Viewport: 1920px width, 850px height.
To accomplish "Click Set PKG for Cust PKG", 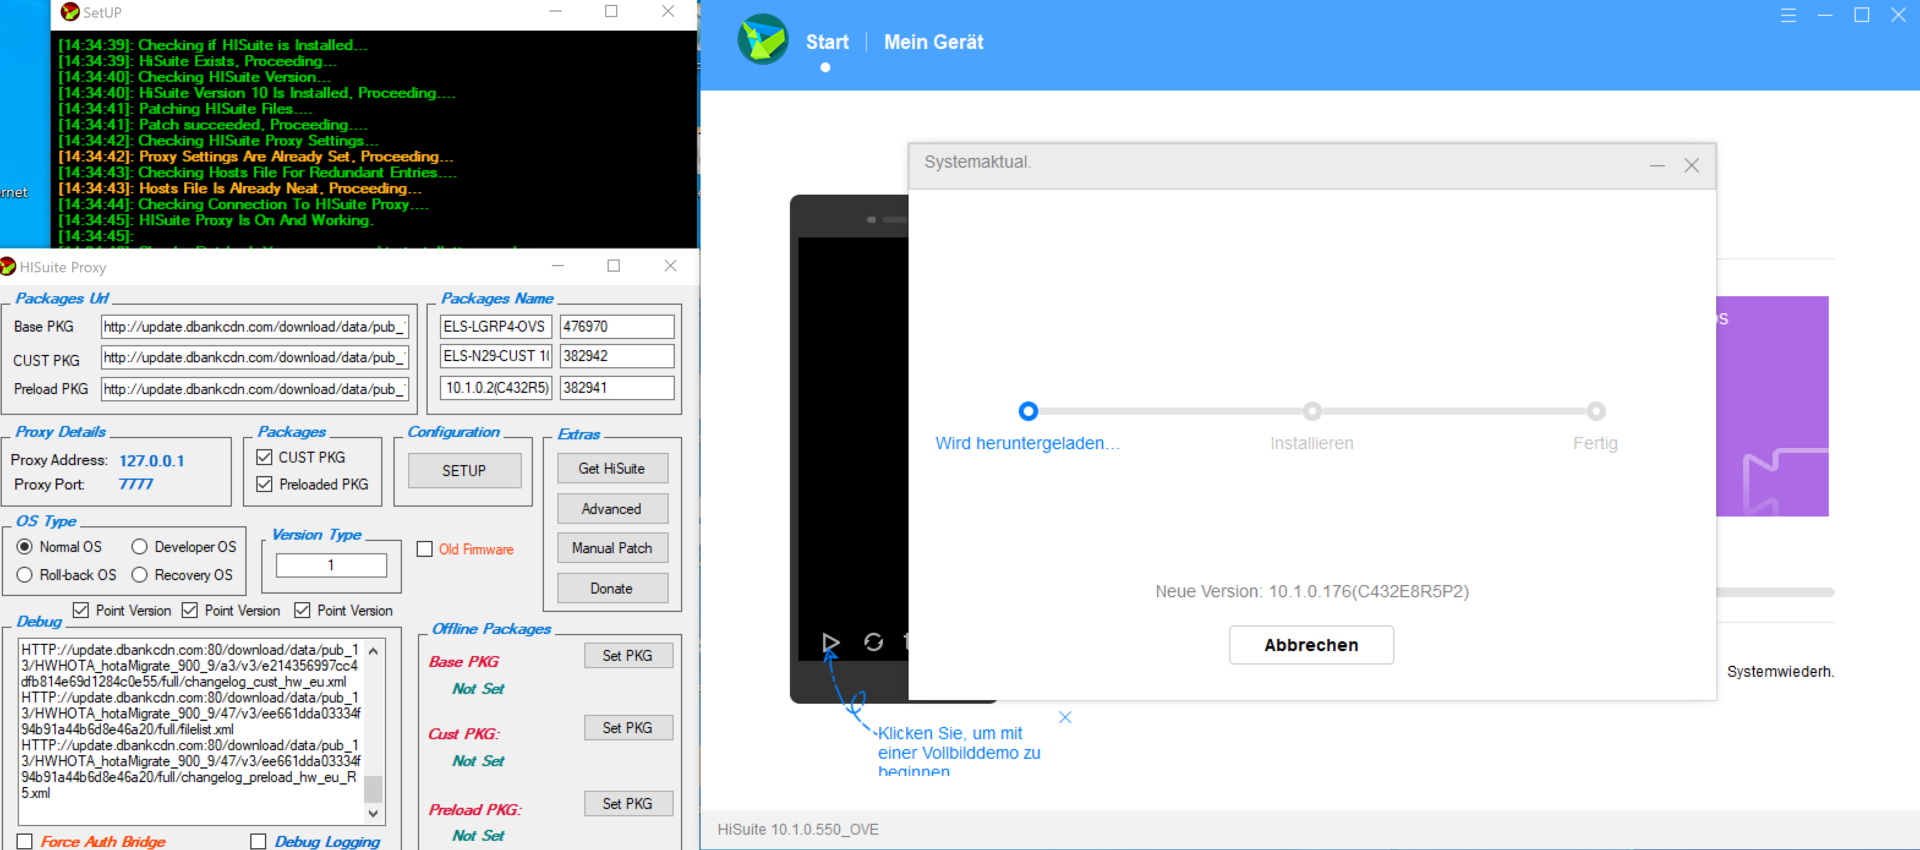I will point(628,727).
